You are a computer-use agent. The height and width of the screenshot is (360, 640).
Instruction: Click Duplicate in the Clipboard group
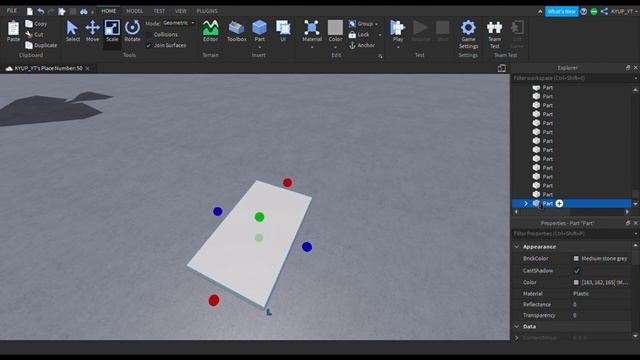click(x=41, y=45)
